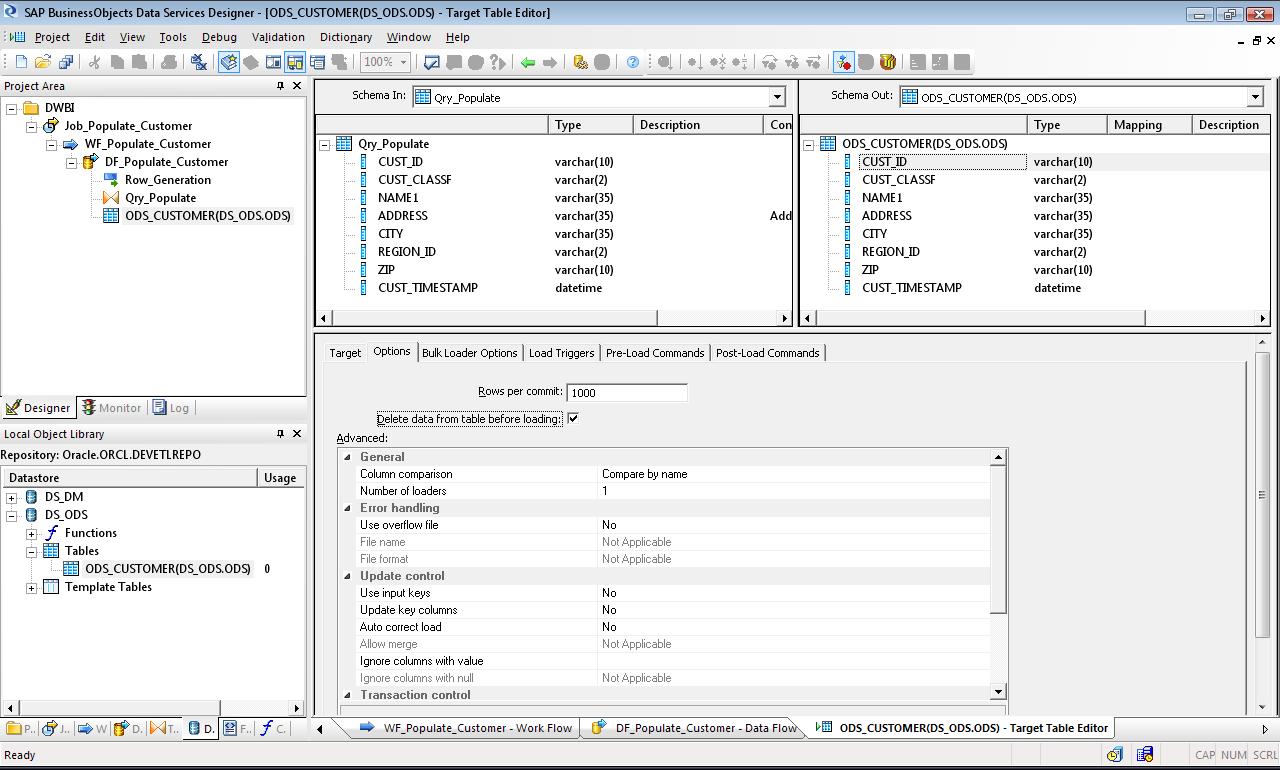Switch to Custom Functions tab icon
Image resolution: width=1280 pixels, height=770 pixels.
point(273,729)
